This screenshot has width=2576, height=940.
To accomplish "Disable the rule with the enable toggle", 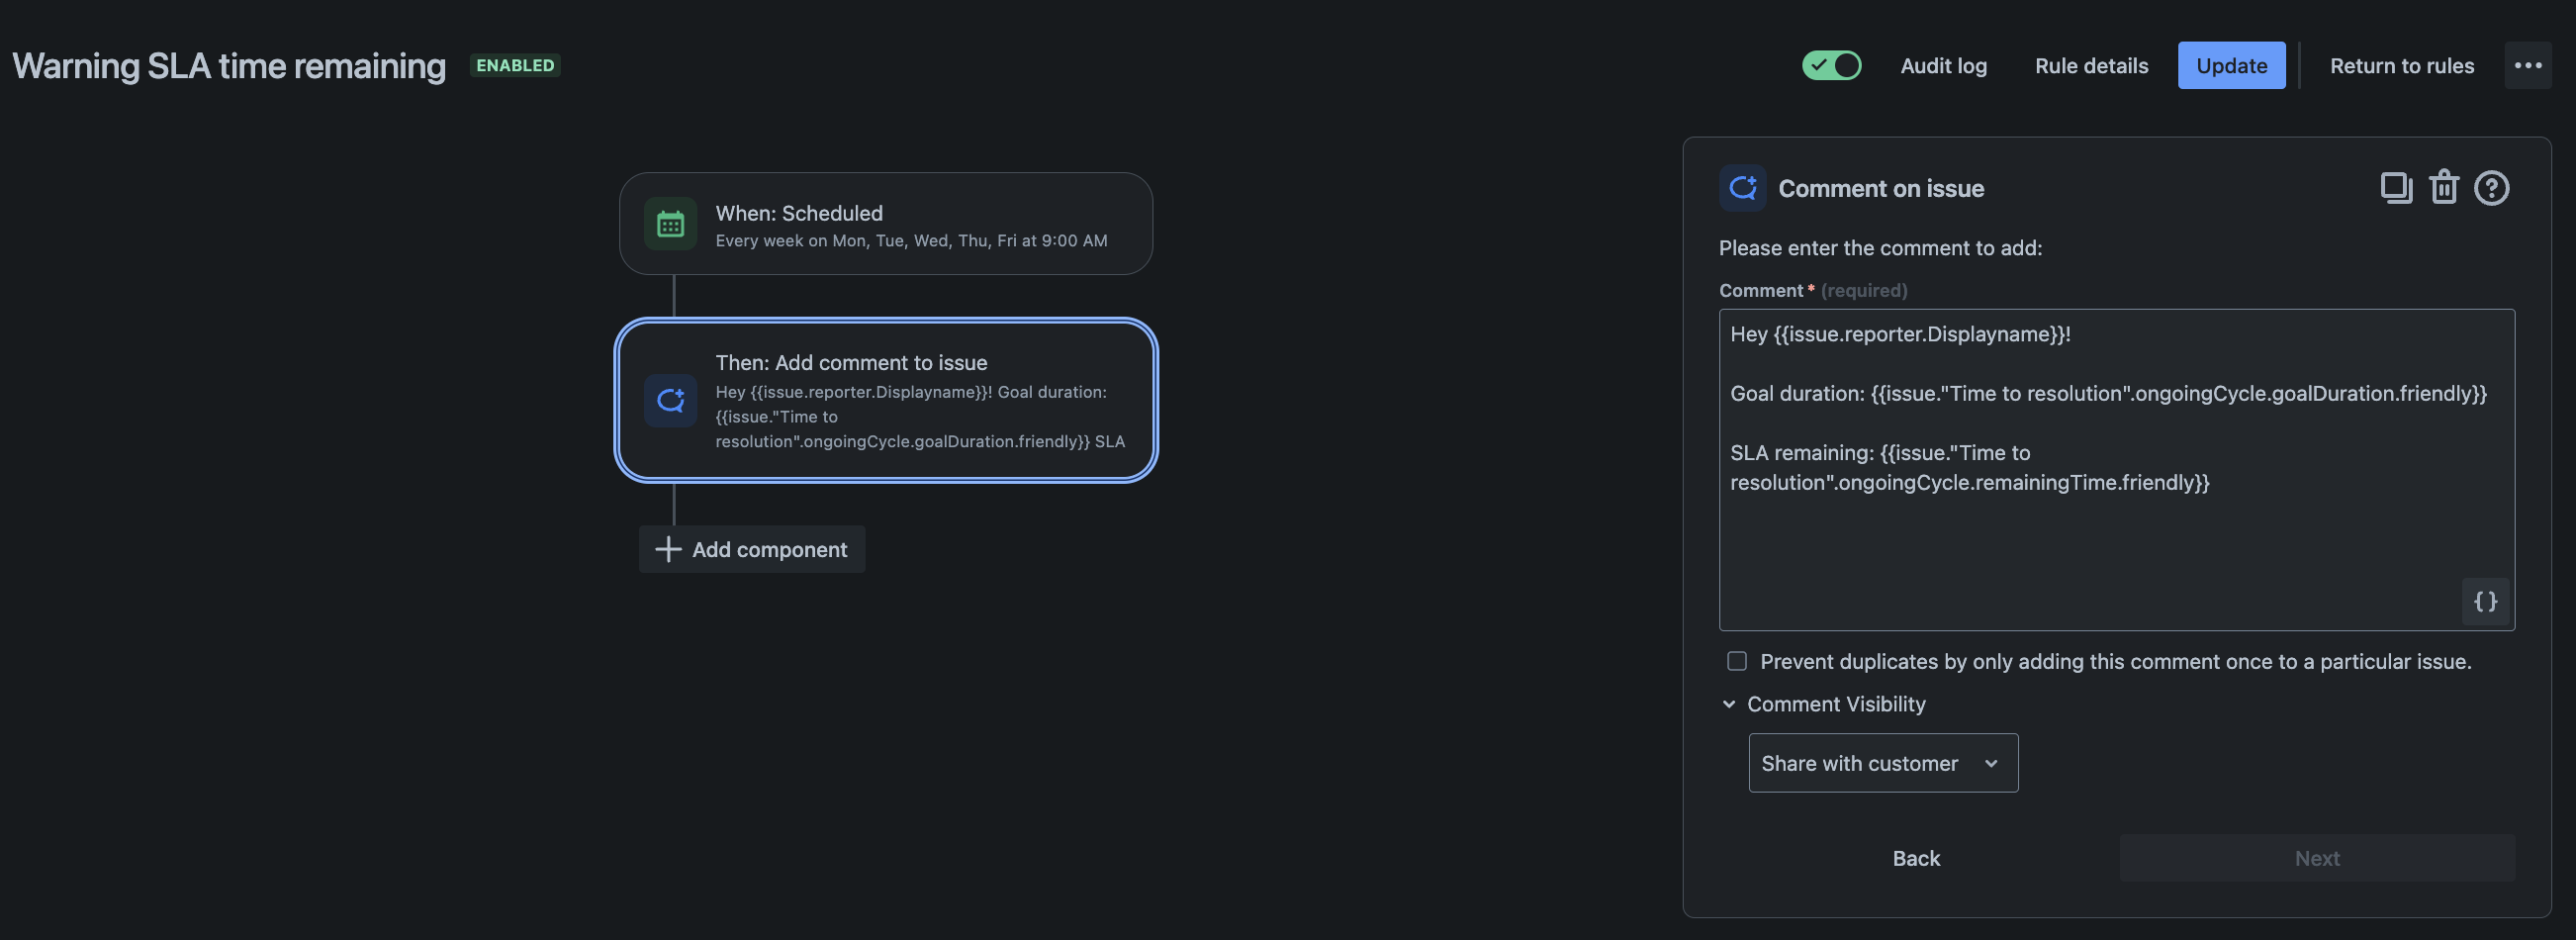I will click(x=1831, y=66).
